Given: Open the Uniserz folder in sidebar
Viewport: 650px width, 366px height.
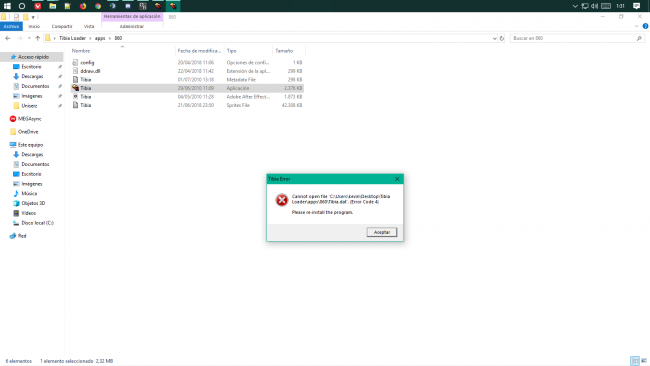Looking at the screenshot, I should click(29, 106).
